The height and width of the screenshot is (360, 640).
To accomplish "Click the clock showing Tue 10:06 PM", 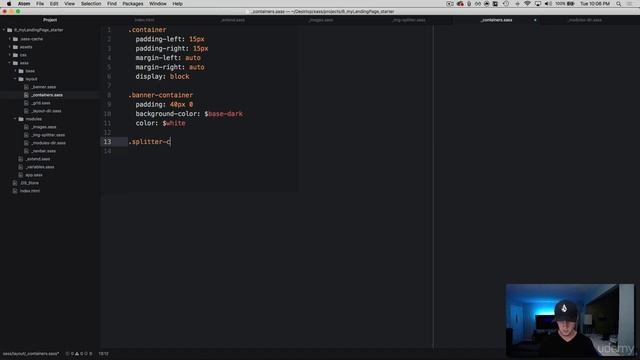I will coord(595,4).
